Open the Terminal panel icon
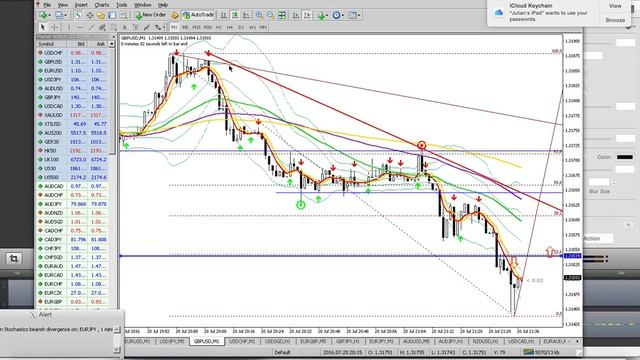This screenshot has width=640, height=360. (x=112, y=15)
